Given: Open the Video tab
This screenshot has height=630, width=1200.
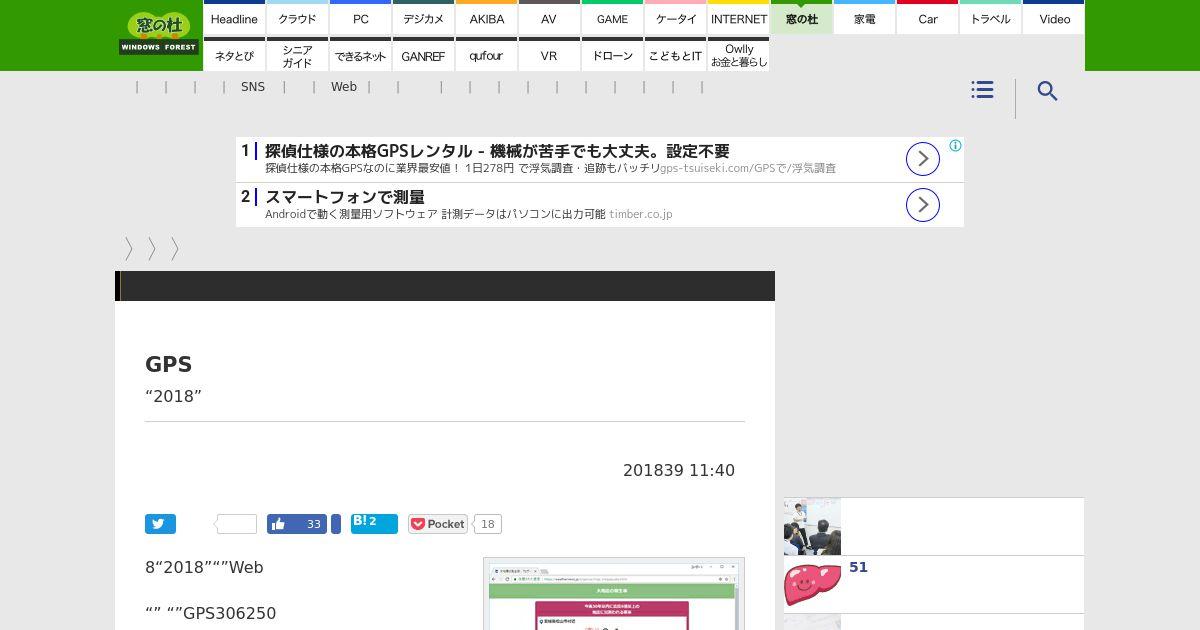Looking at the screenshot, I should click(x=1054, y=18).
